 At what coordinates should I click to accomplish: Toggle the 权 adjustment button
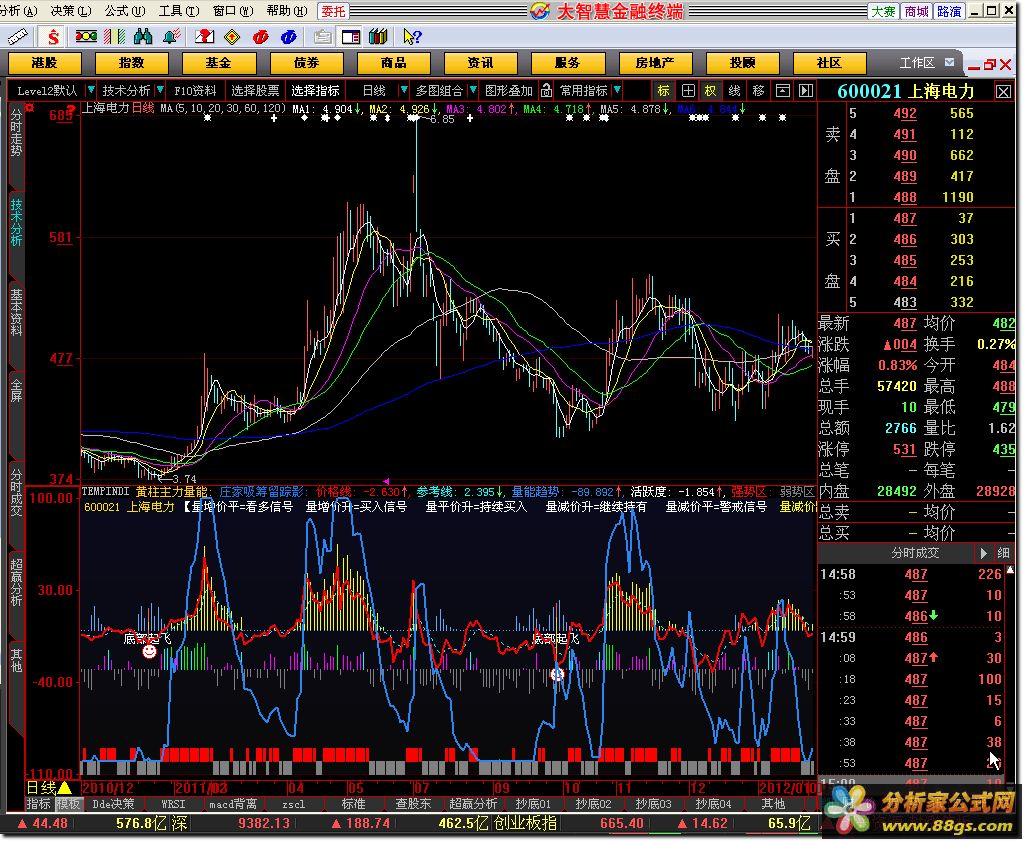pos(711,91)
